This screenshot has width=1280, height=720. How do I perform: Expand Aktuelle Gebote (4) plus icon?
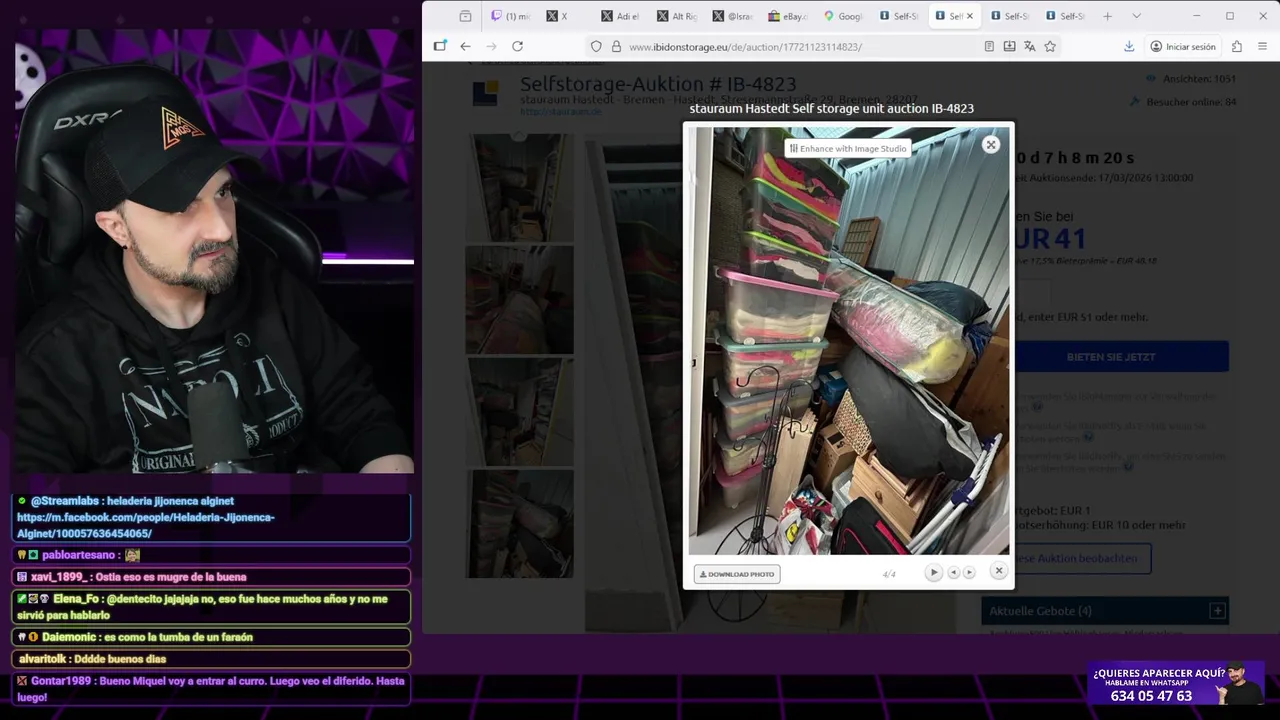coord(1217,610)
